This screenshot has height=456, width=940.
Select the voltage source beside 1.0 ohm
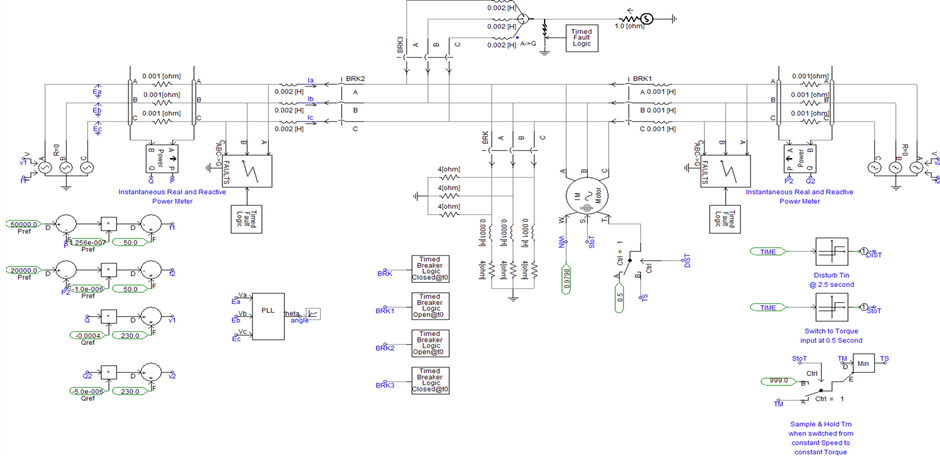(646, 17)
